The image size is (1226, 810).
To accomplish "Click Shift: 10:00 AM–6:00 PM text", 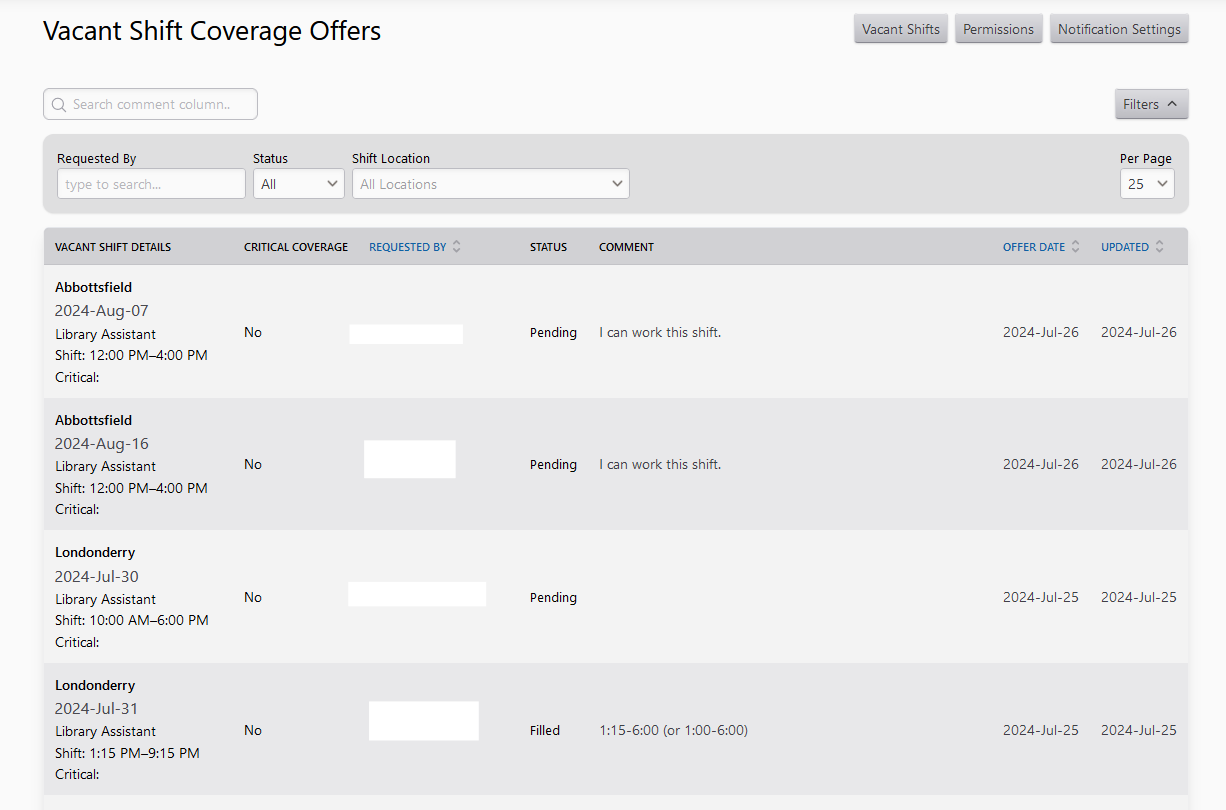I will 132,620.
